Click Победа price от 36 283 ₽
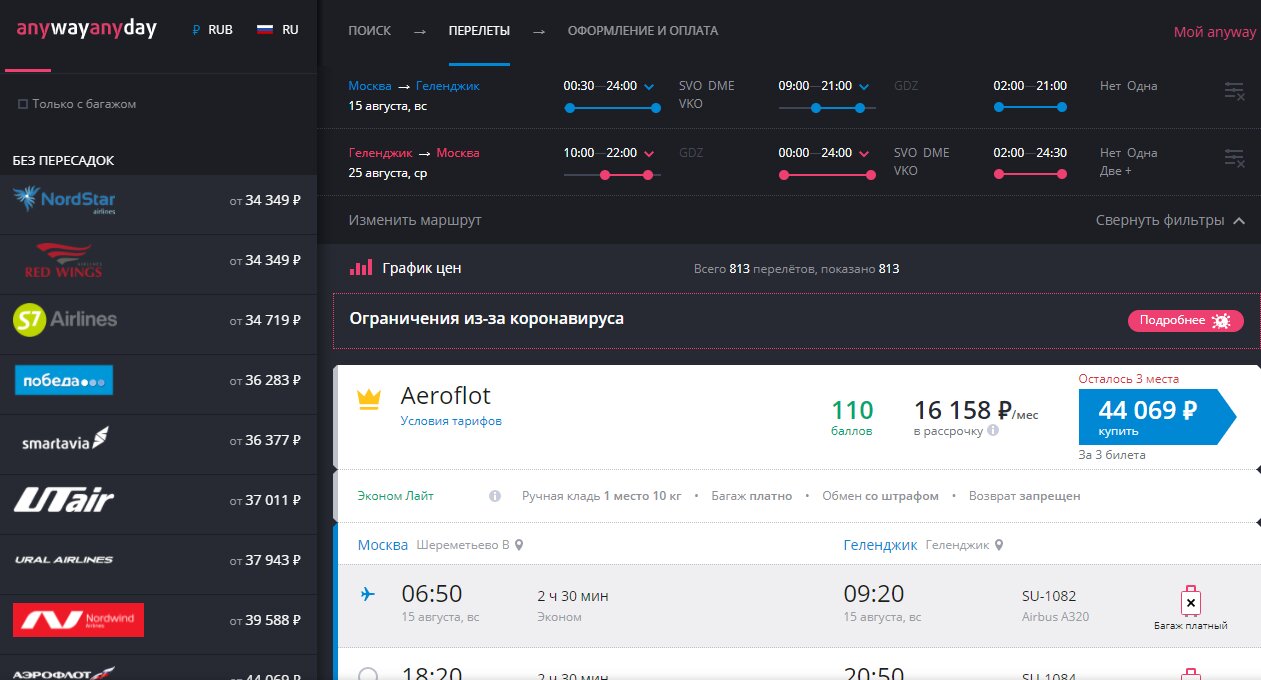1261x680 pixels. click(265, 380)
